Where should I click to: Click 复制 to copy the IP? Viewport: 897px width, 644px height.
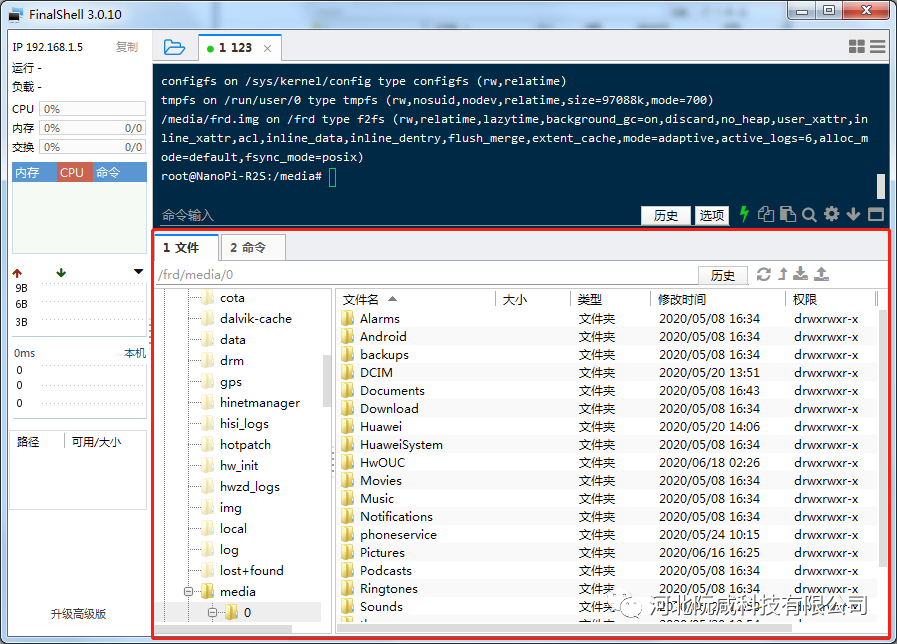coord(126,47)
